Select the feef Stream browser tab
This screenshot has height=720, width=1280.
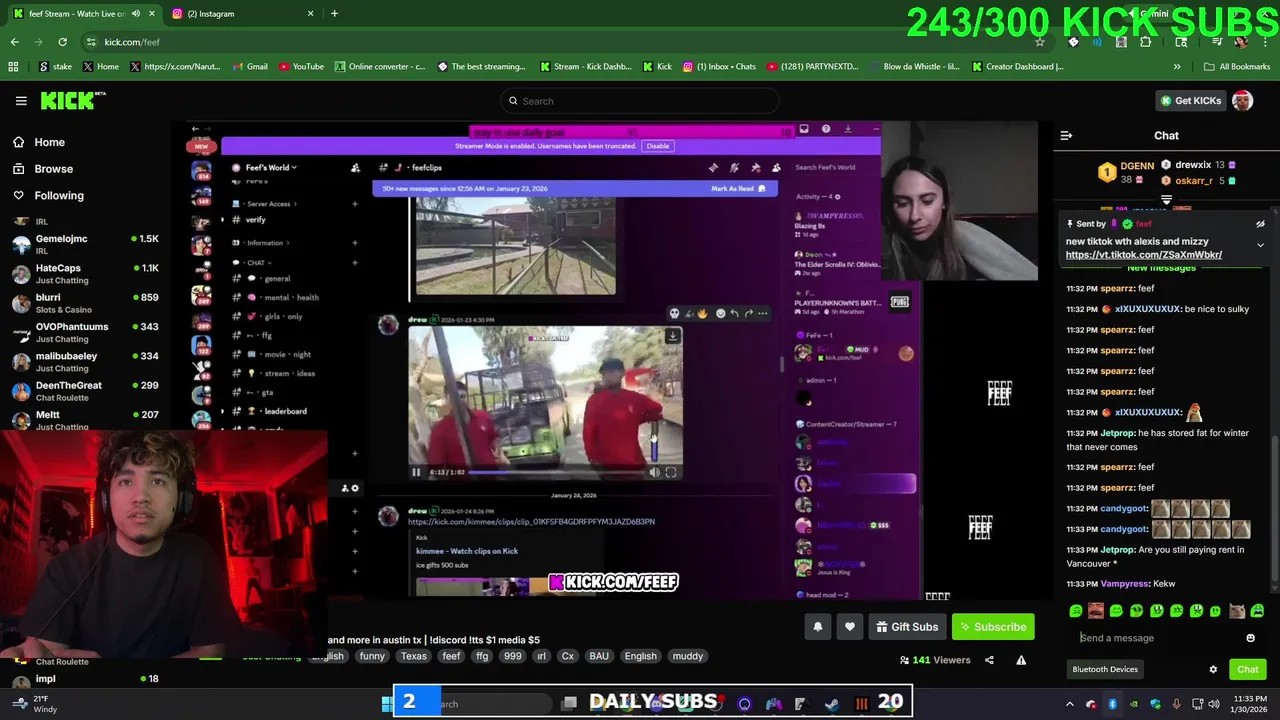tap(84, 14)
